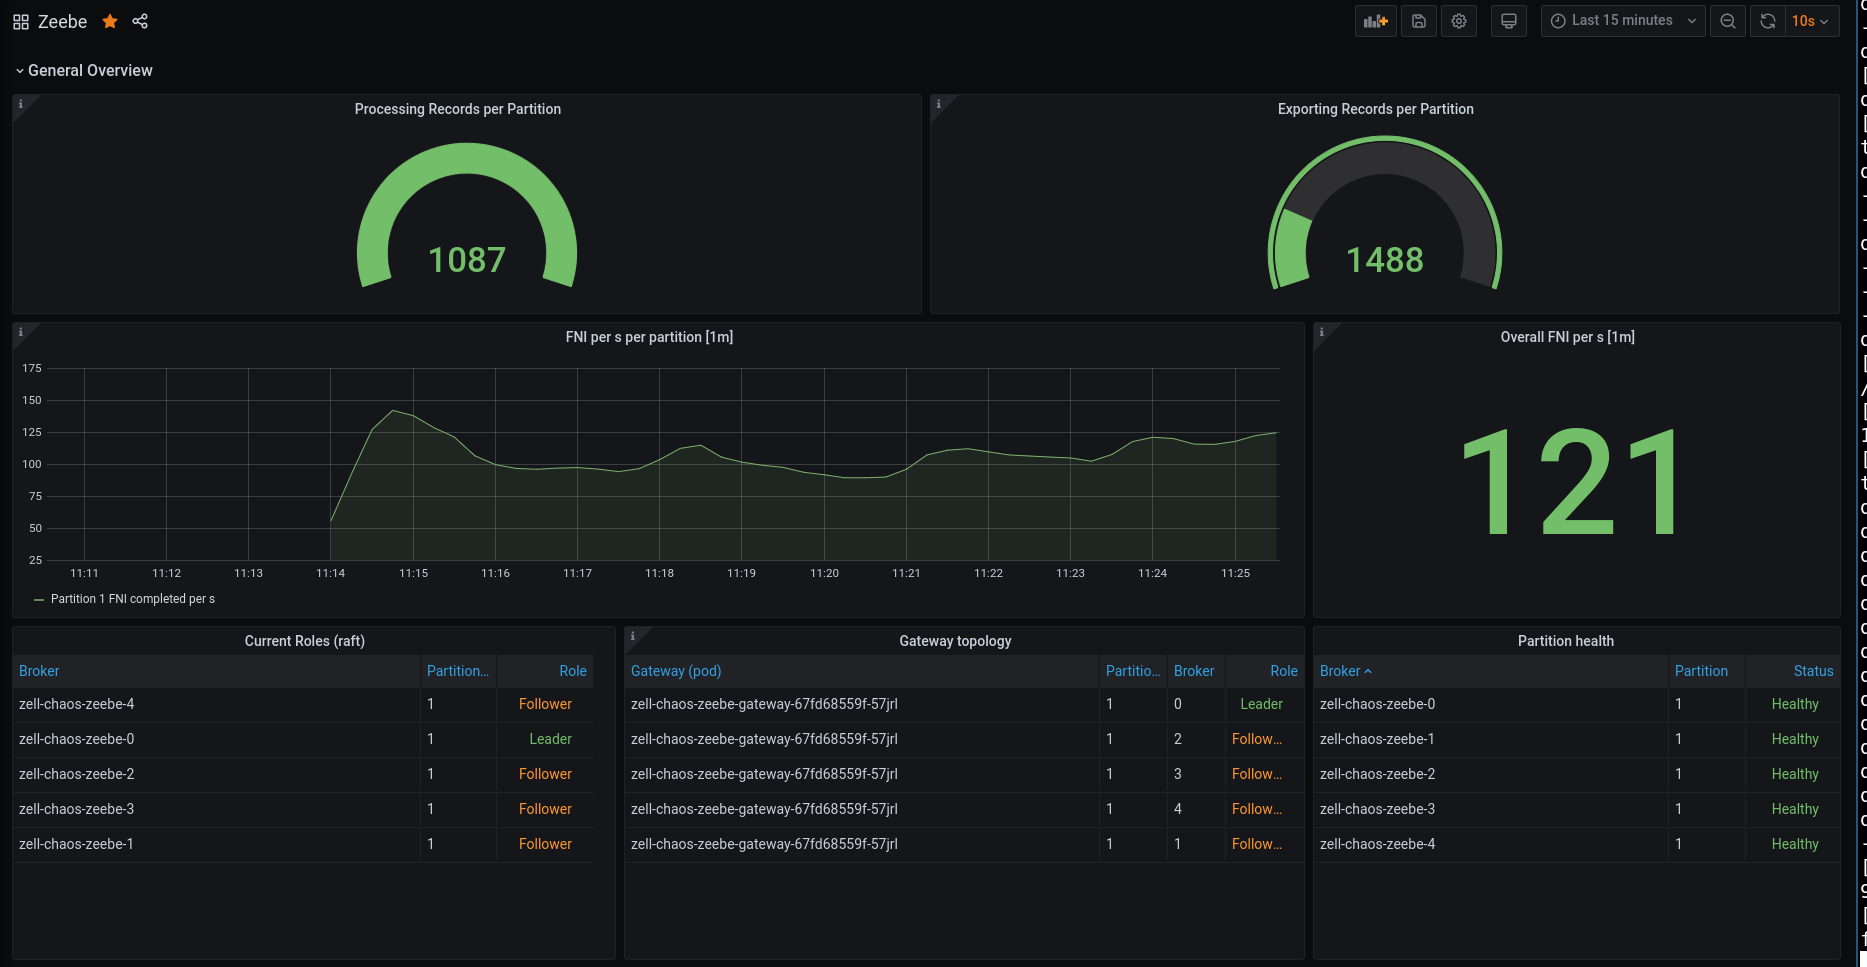Open the Overall FNI per s title menu
Image resolution: width=1867 pixels, height=967 pixels.
tap(1568, 337)
